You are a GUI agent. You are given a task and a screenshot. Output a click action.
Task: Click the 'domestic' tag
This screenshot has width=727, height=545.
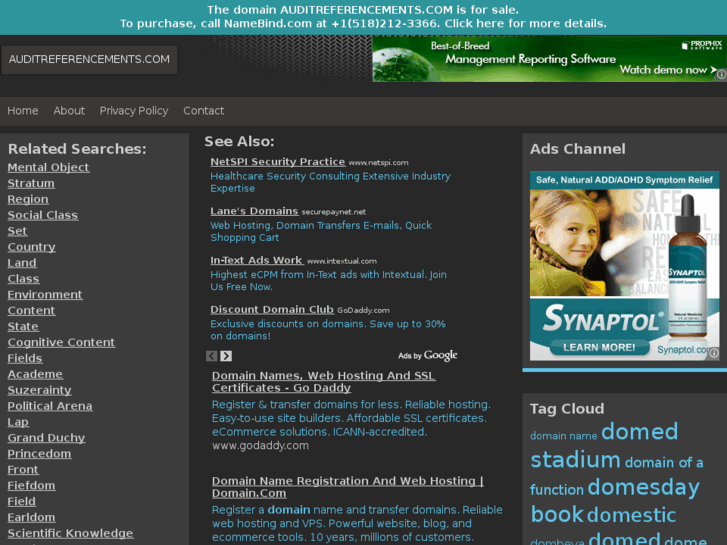click(x=631, y=515)
